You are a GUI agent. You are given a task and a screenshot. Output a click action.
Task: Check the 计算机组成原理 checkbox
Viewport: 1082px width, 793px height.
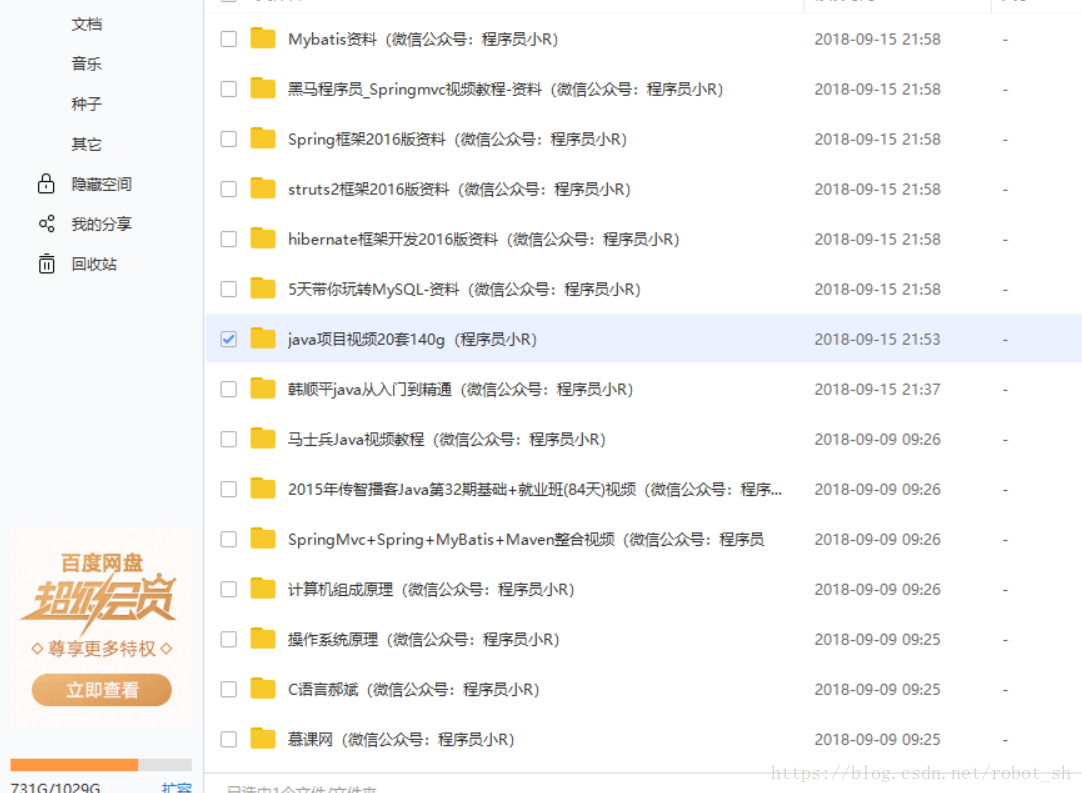click(228, 589)
